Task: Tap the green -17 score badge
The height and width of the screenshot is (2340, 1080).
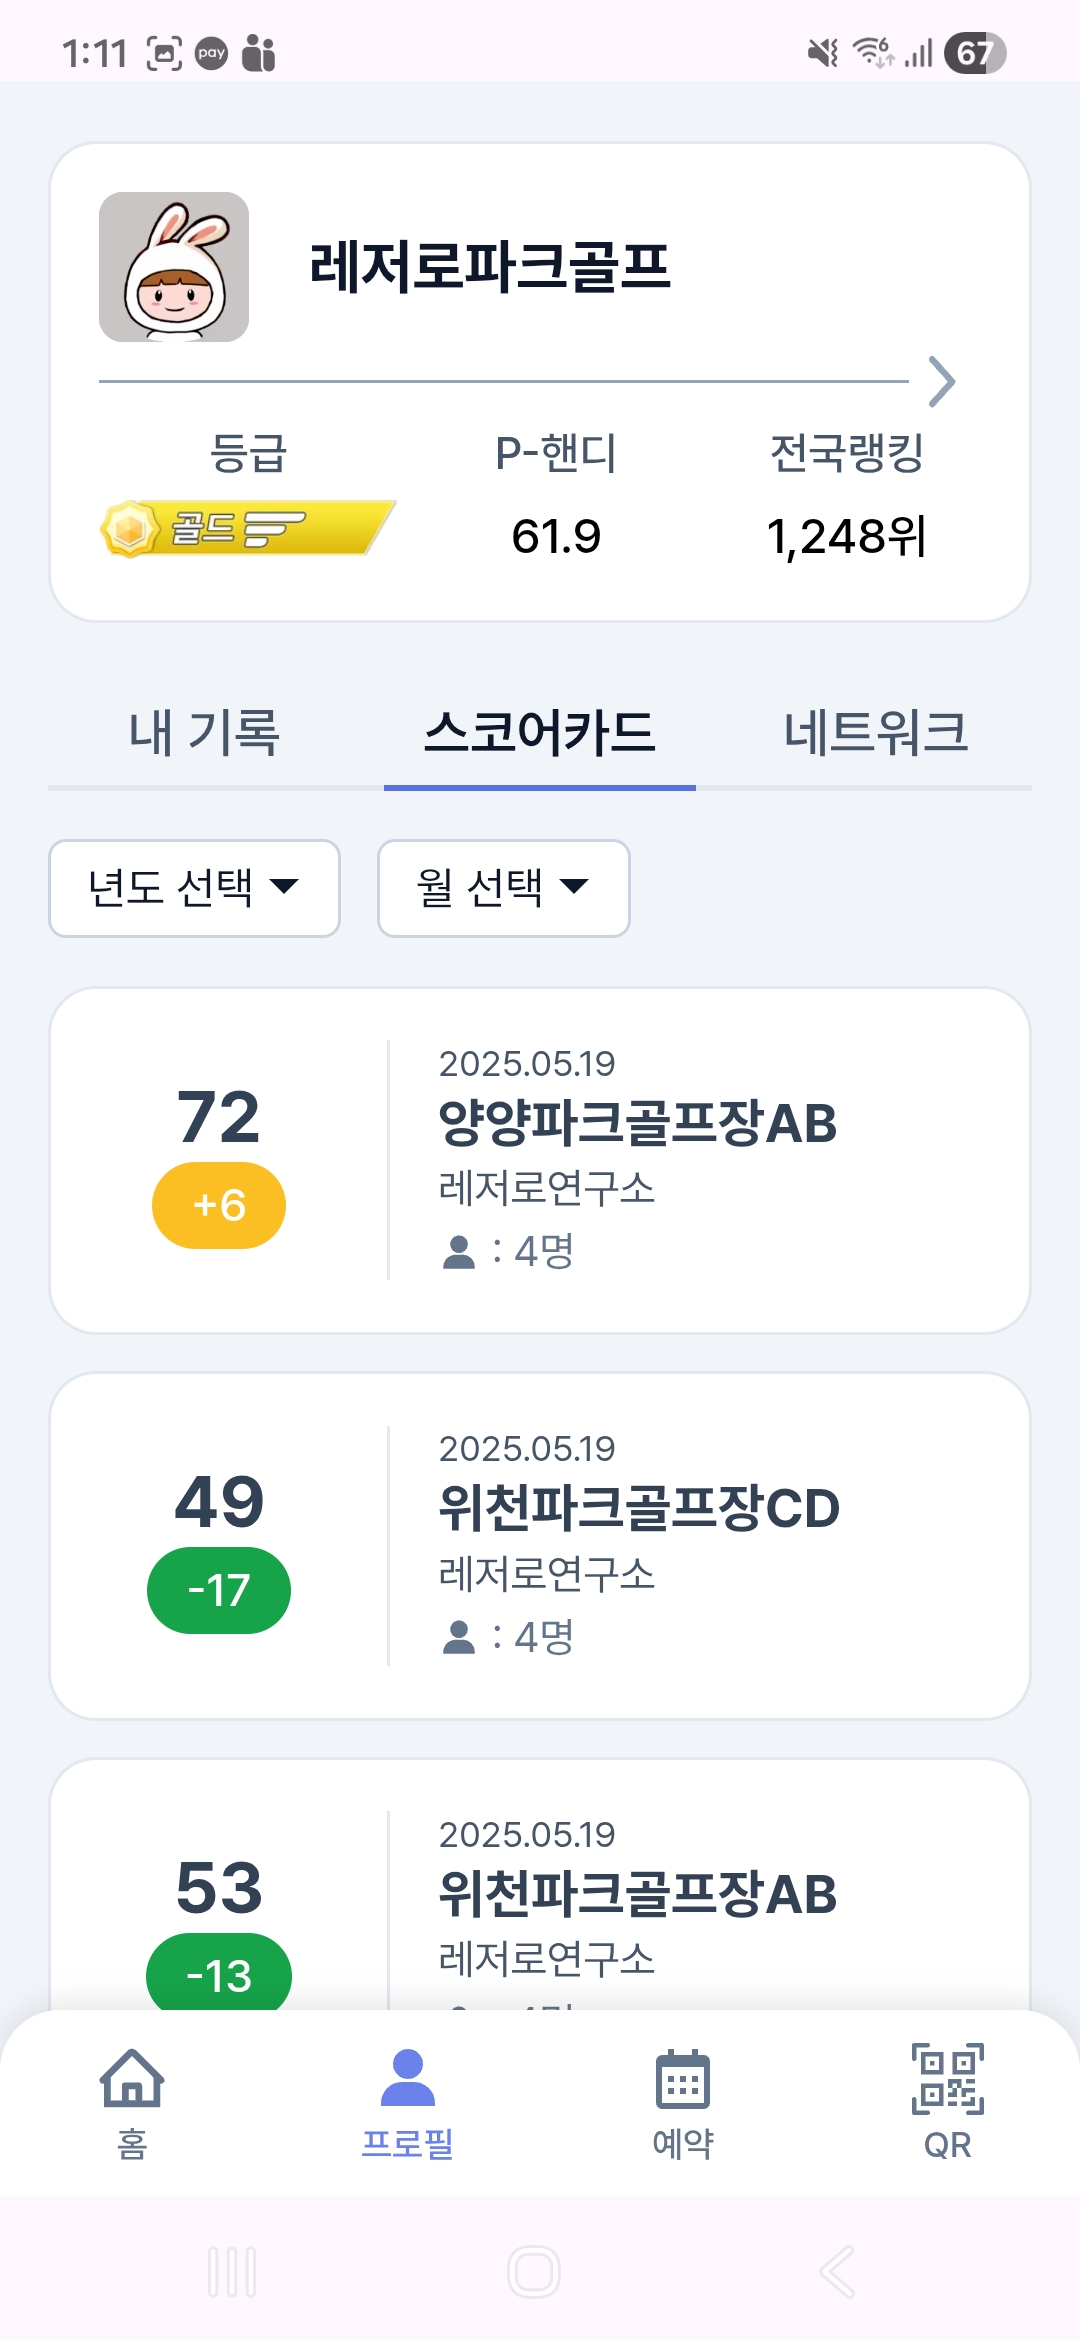Action: 219,1590
